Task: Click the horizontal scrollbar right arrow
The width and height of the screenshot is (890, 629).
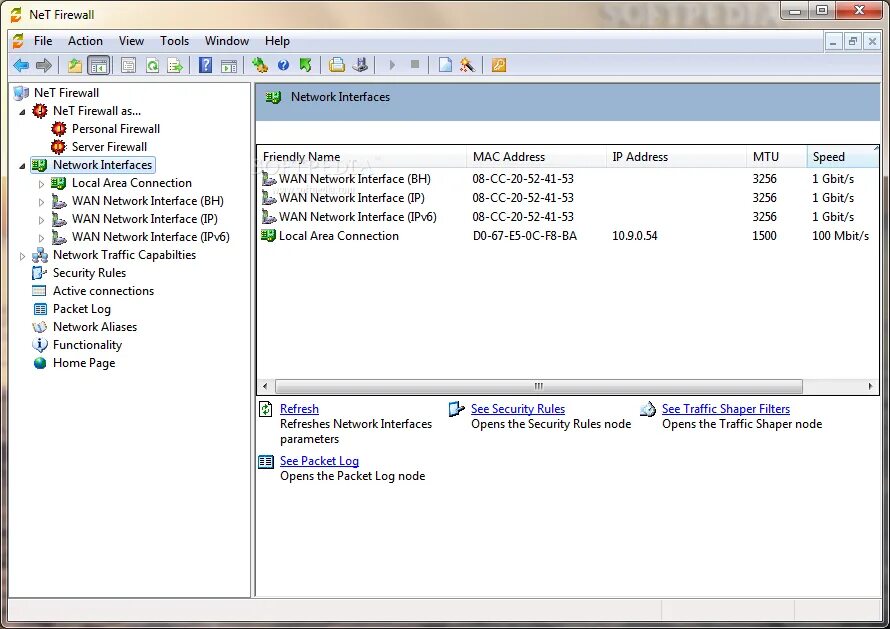Action: click(x=871, y=387)
